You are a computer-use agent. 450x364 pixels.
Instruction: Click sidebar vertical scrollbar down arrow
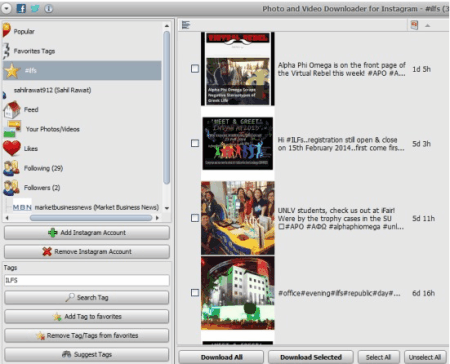click(167, 208)
